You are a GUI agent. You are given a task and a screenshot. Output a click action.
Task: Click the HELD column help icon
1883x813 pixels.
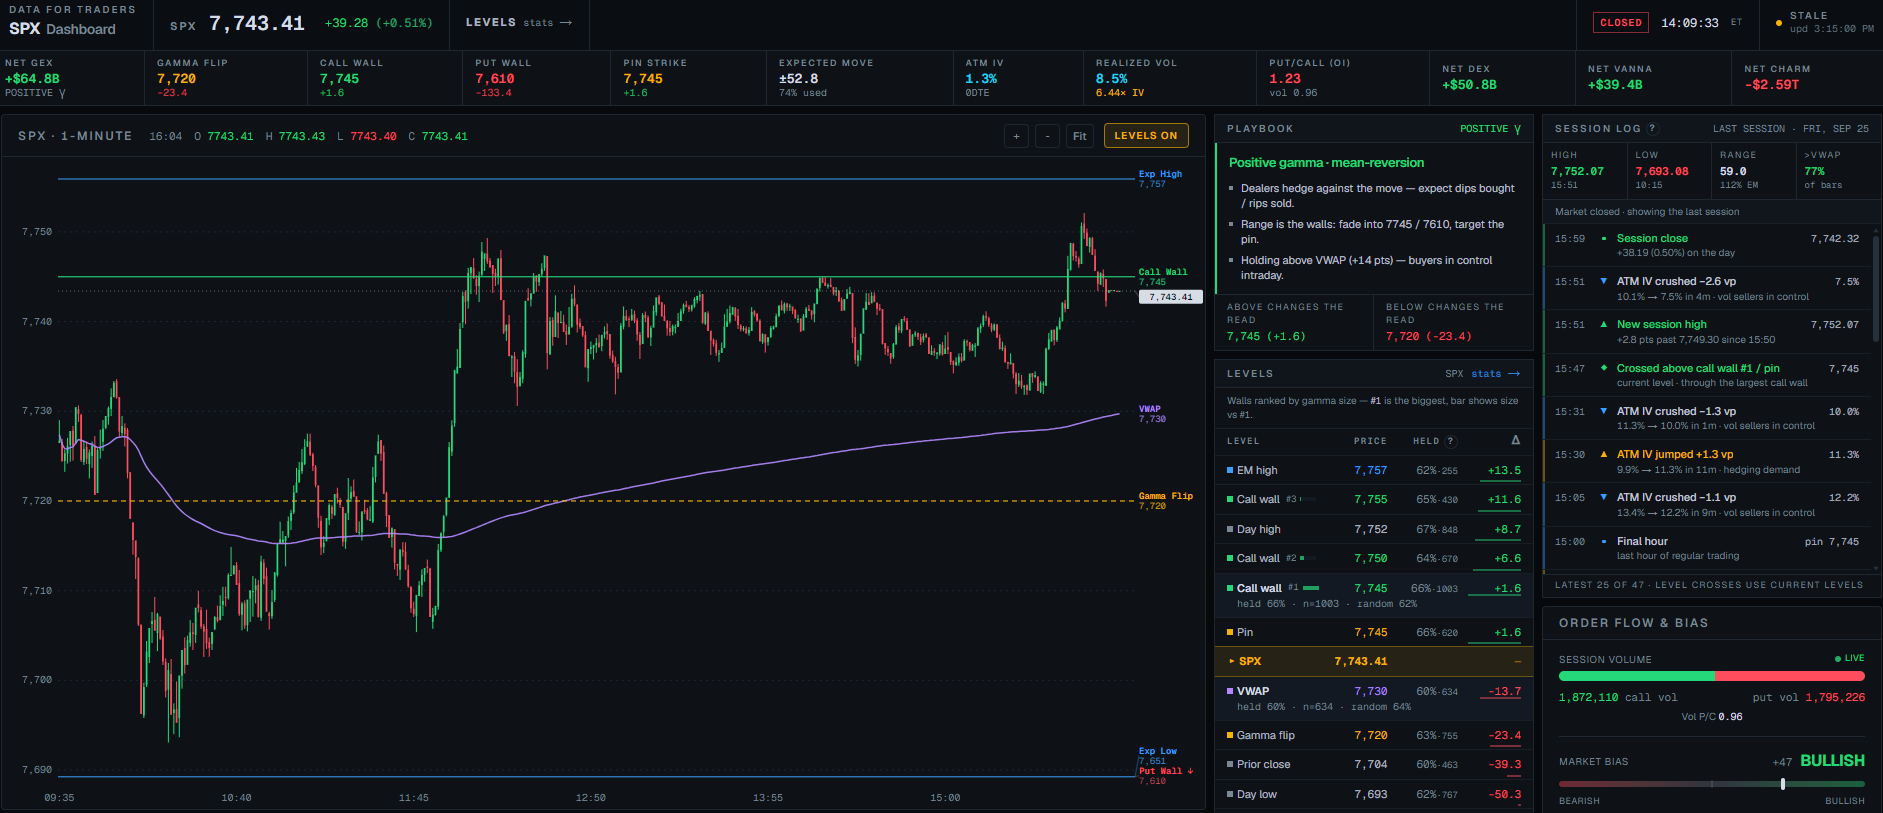(1451, 441)
